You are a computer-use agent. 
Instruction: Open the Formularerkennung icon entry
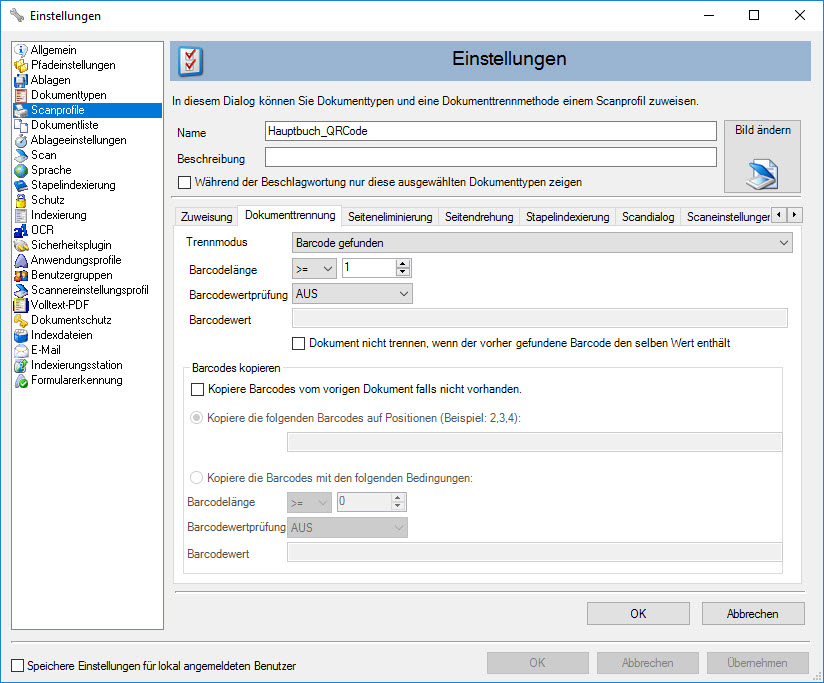pos(22,380)
